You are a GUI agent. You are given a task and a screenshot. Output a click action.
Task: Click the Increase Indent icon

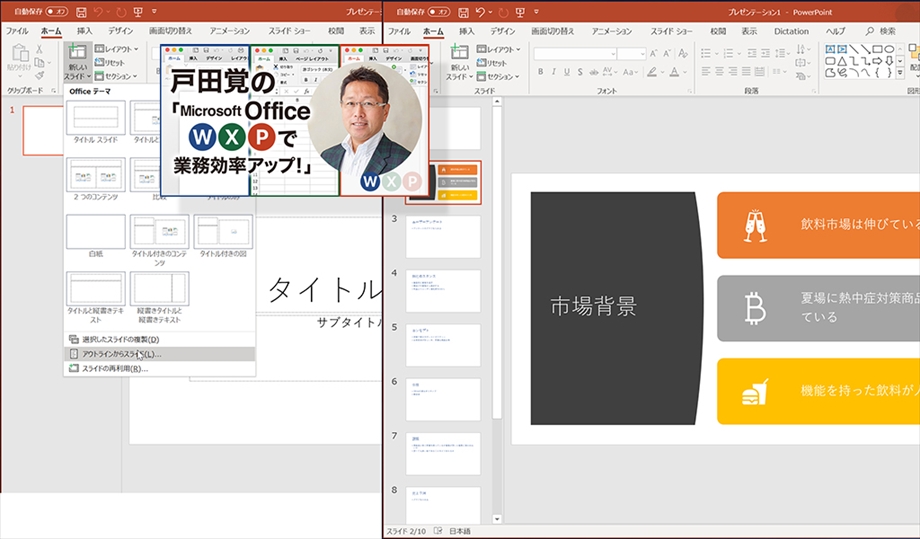coord(765,53)
